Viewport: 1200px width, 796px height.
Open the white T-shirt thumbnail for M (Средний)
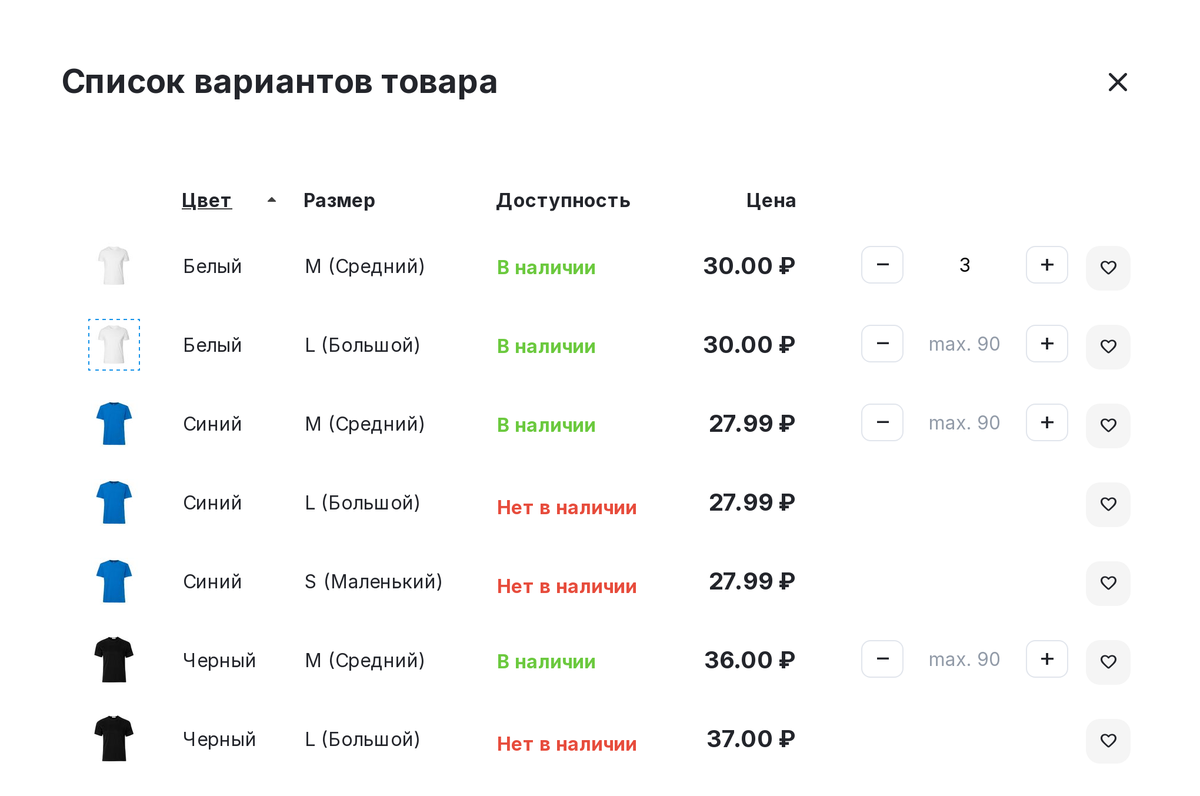point(114,266)
